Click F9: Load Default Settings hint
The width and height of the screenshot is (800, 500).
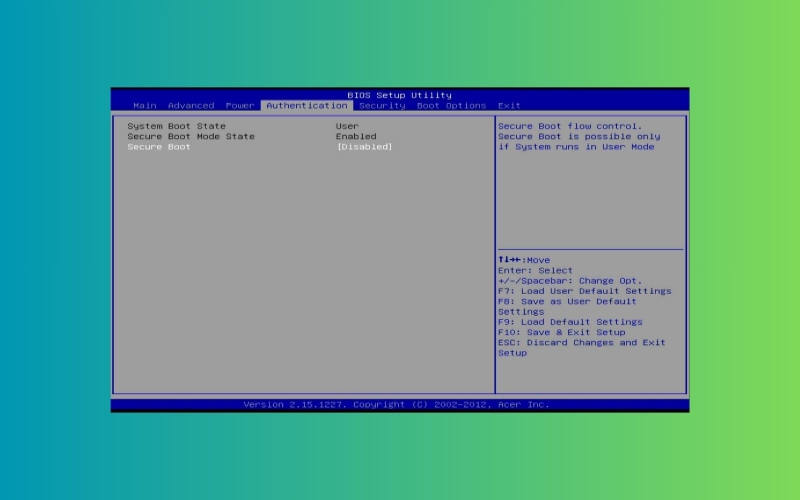pyautogui.click(x=570, y=322)
